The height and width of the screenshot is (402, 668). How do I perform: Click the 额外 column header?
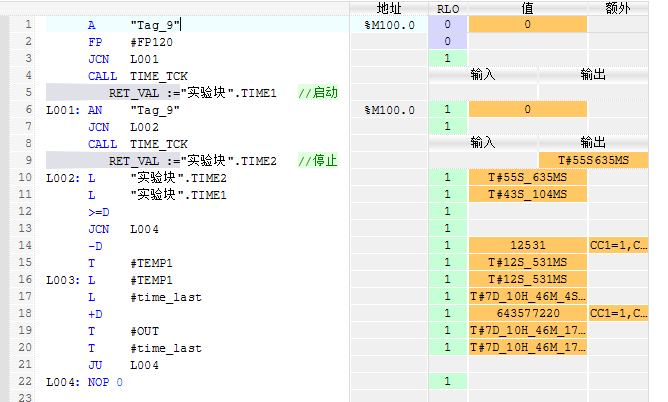coord(617,8)
